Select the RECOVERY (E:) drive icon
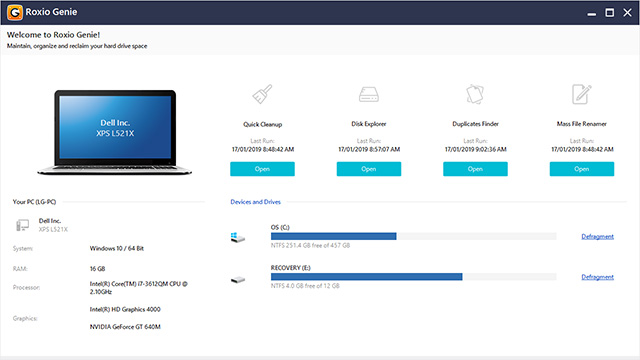The width and height of the screenshot is (640, 360). point(238,280)
